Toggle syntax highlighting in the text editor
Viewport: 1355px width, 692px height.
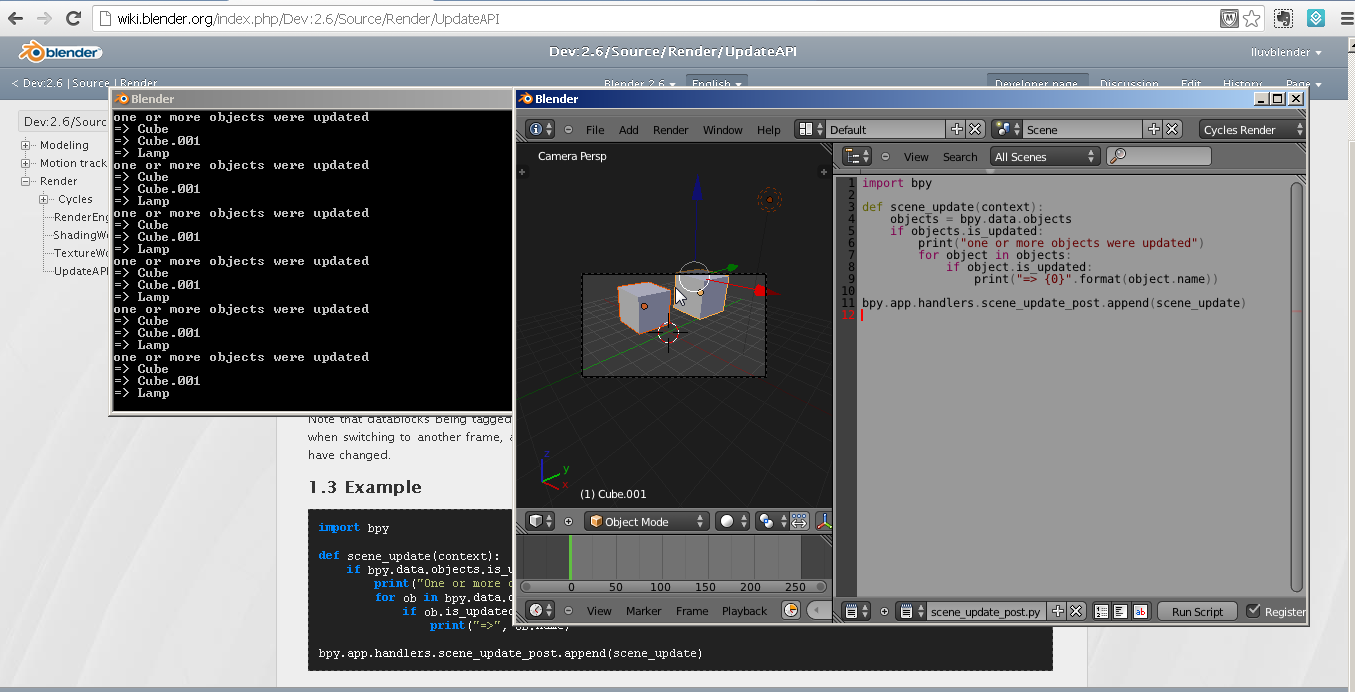pos(1140,611)
